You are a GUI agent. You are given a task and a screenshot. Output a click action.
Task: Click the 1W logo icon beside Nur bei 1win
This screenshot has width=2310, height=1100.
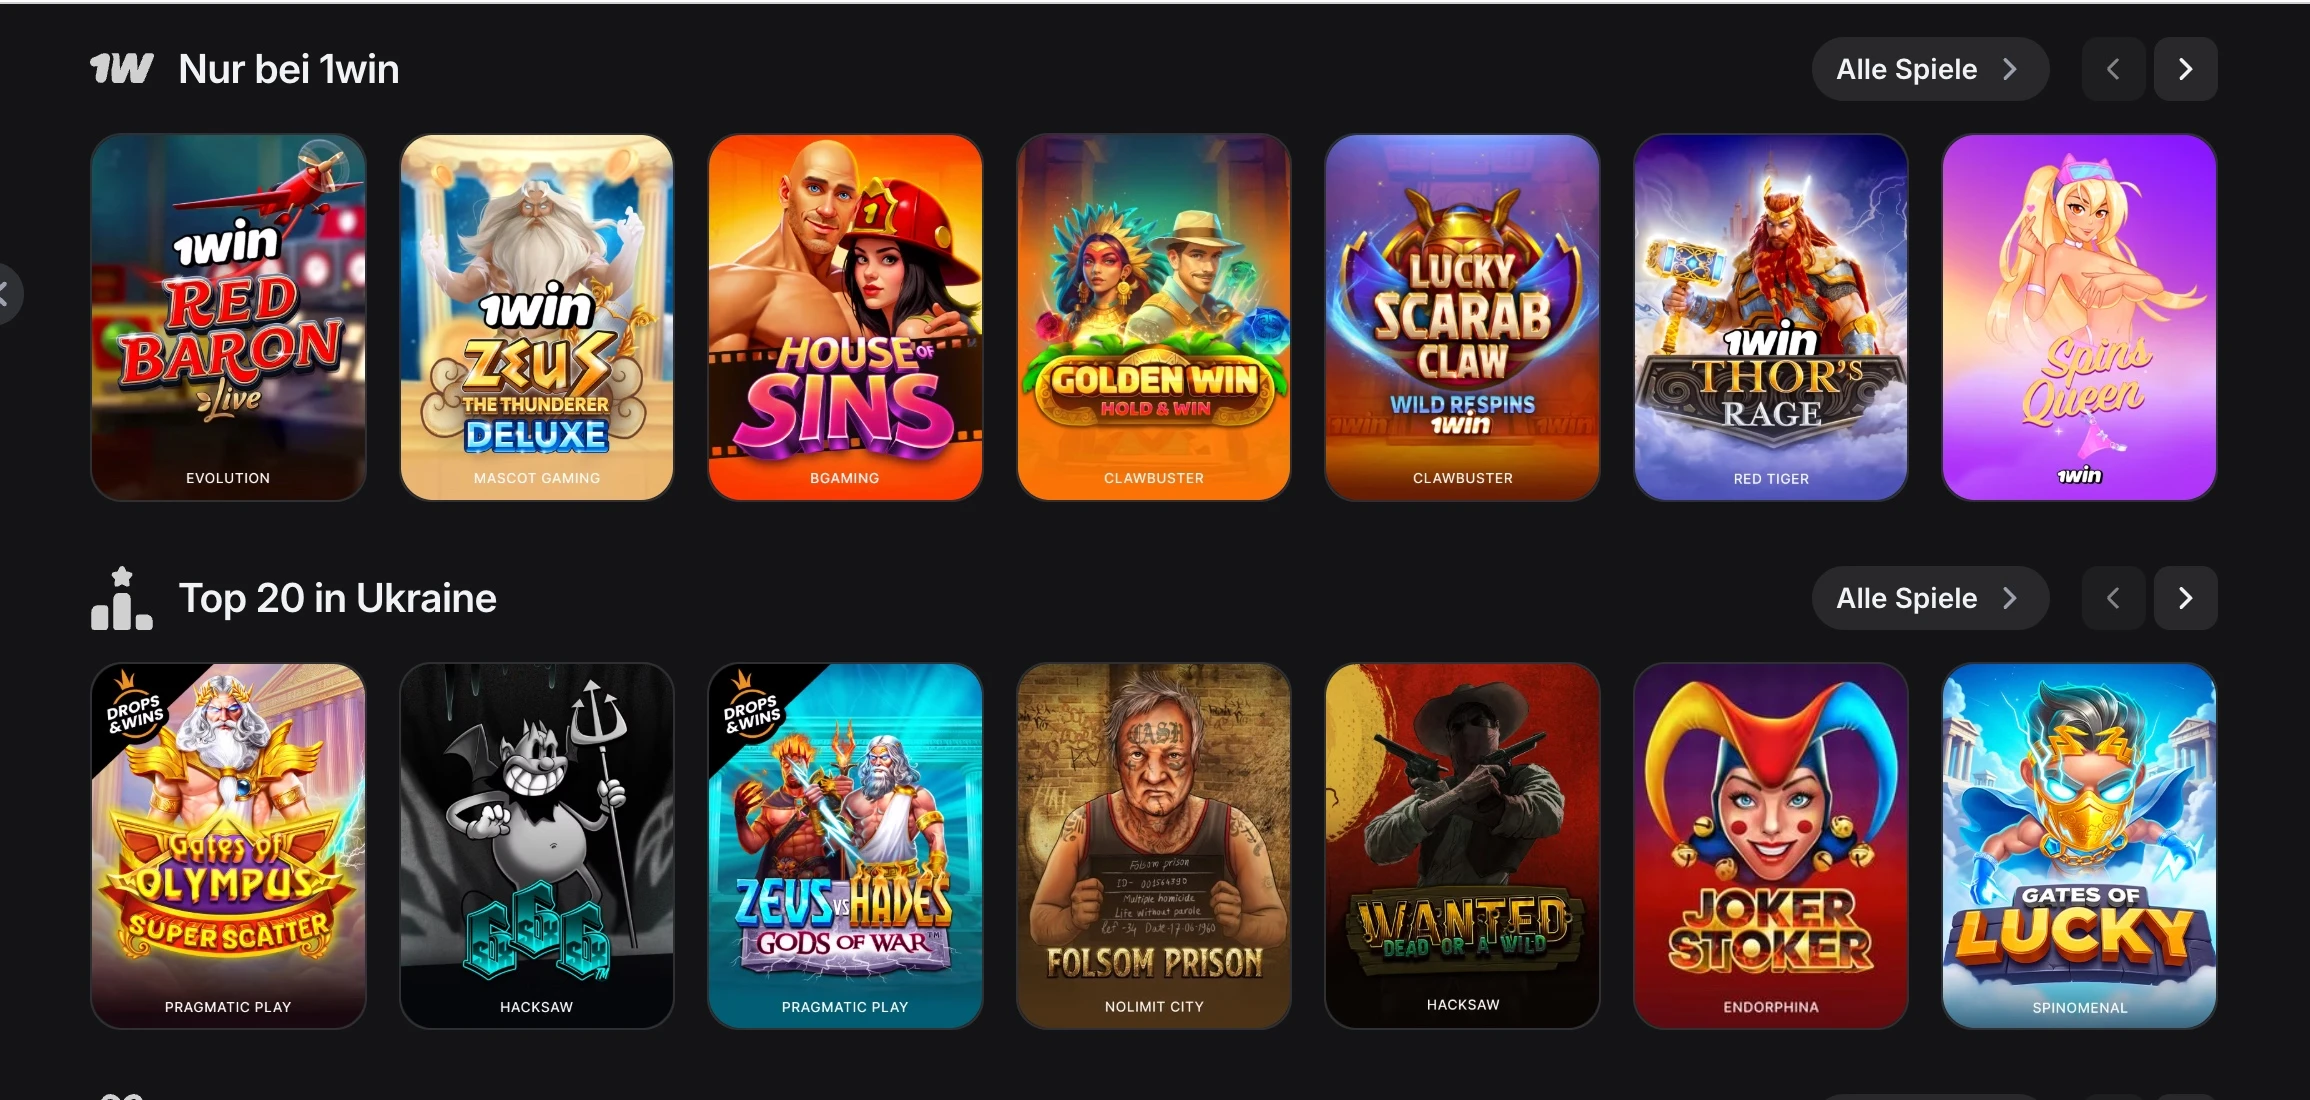coord(121,69)
